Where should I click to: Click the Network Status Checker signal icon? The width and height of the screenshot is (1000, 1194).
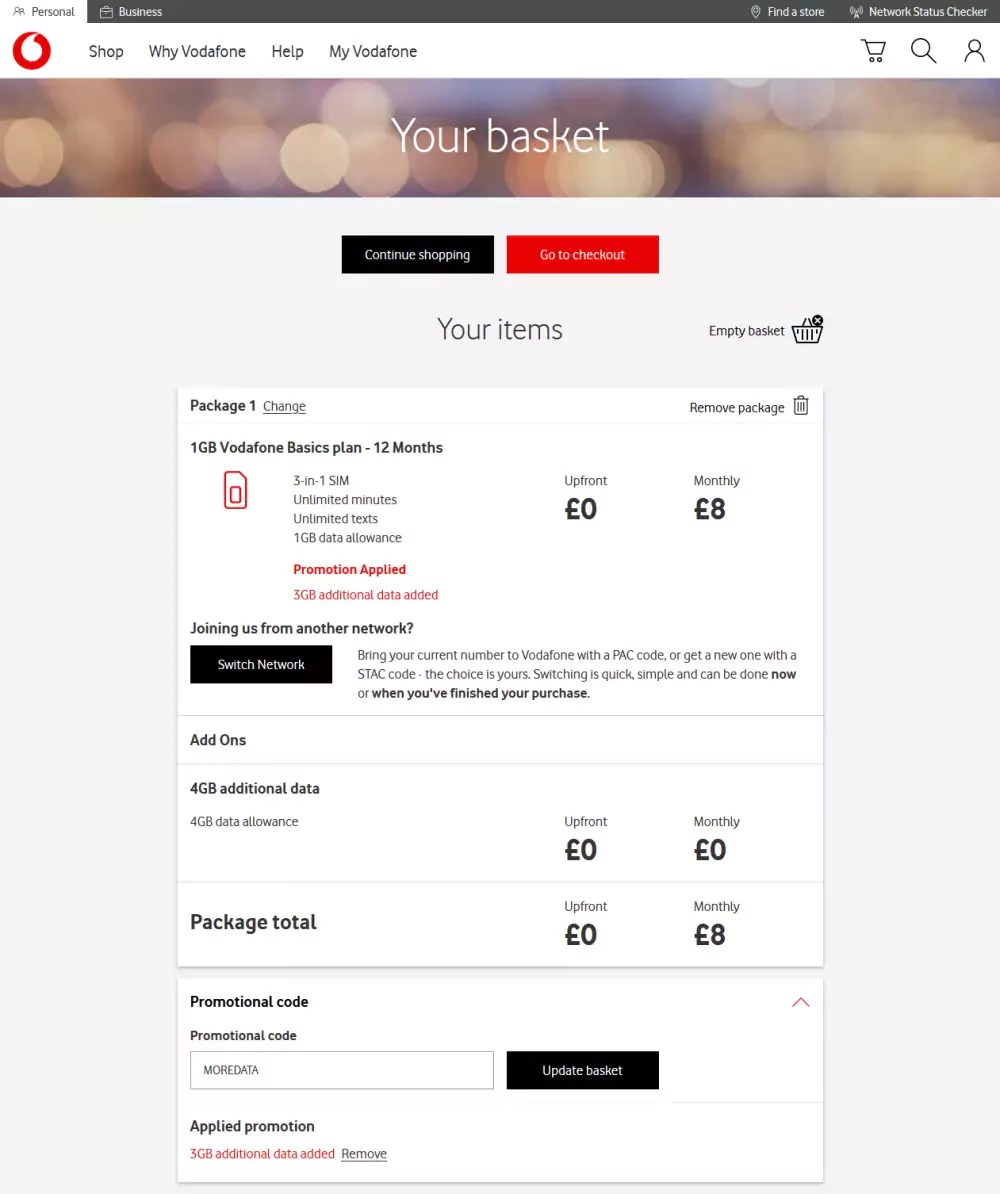pos(857,11)
